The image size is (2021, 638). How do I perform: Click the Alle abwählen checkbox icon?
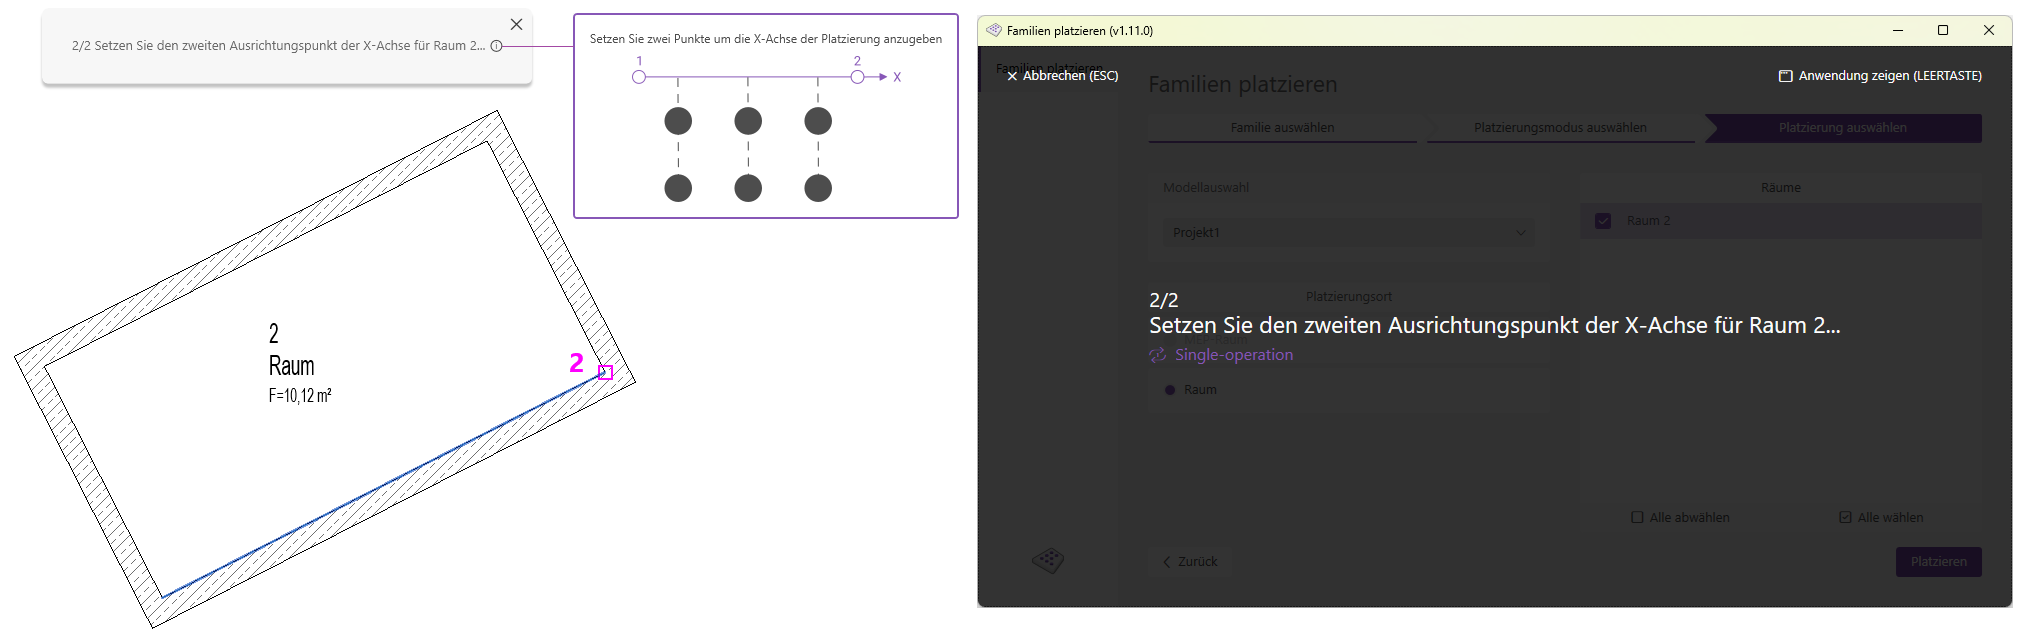click(x=1637, y=518)
